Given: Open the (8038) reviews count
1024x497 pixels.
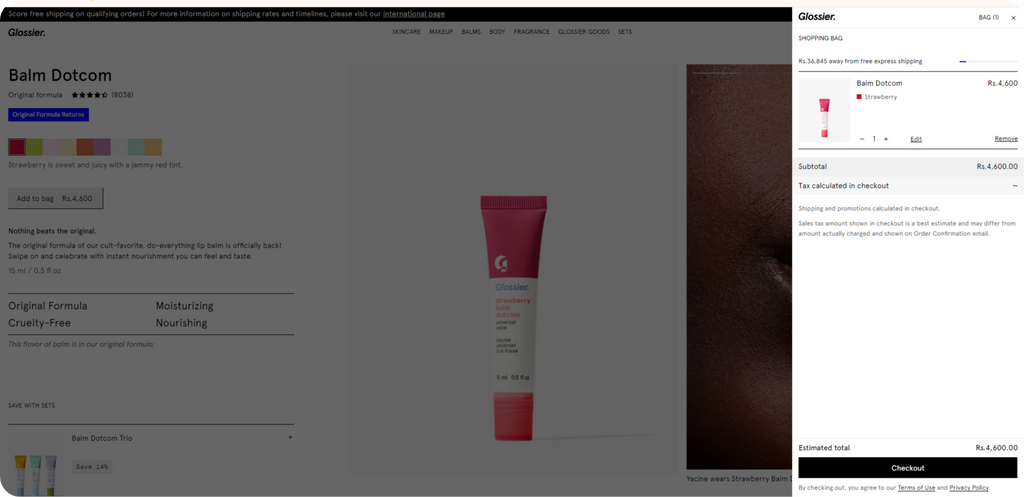Looking at the screenshot, I should 122,95.
